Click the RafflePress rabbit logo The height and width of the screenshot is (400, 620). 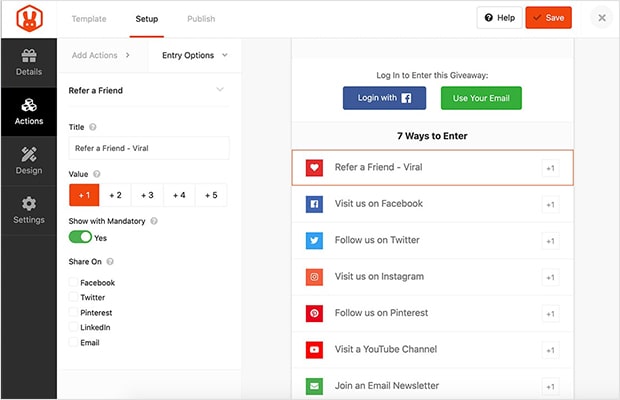29,19
